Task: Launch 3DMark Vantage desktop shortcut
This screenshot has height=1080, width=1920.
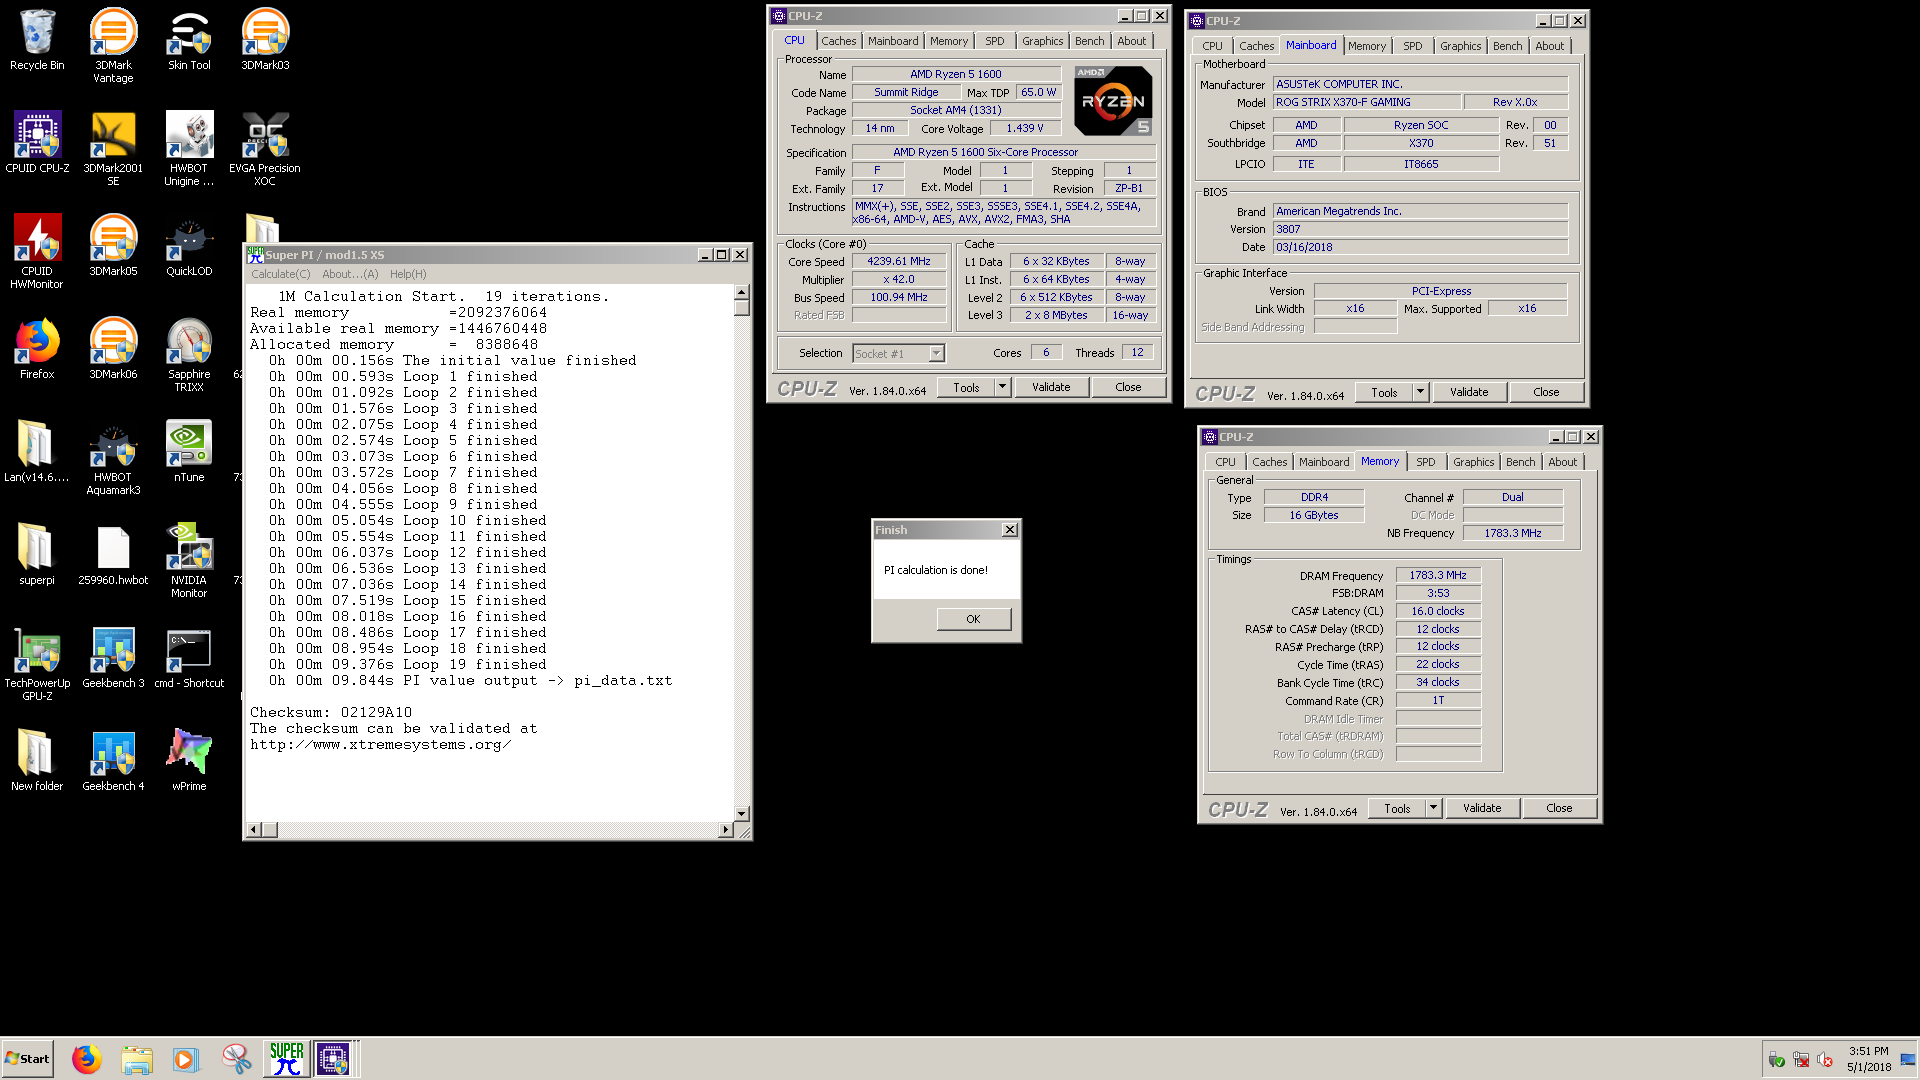Action: point(113,45)
